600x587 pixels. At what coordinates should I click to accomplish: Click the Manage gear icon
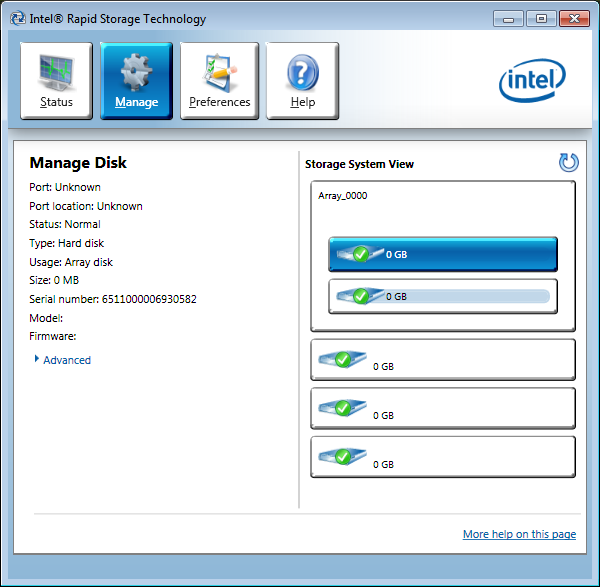pos(136,72)
